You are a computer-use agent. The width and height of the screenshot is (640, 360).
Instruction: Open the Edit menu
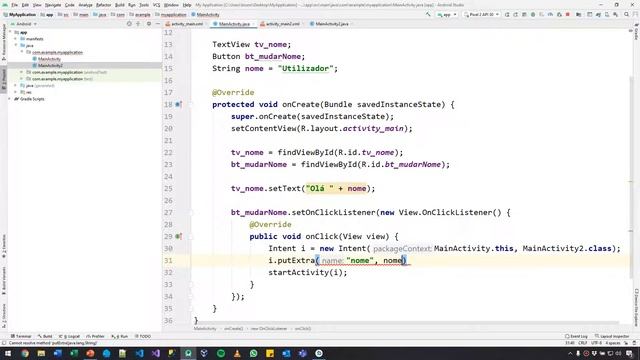tap(25, 5)
